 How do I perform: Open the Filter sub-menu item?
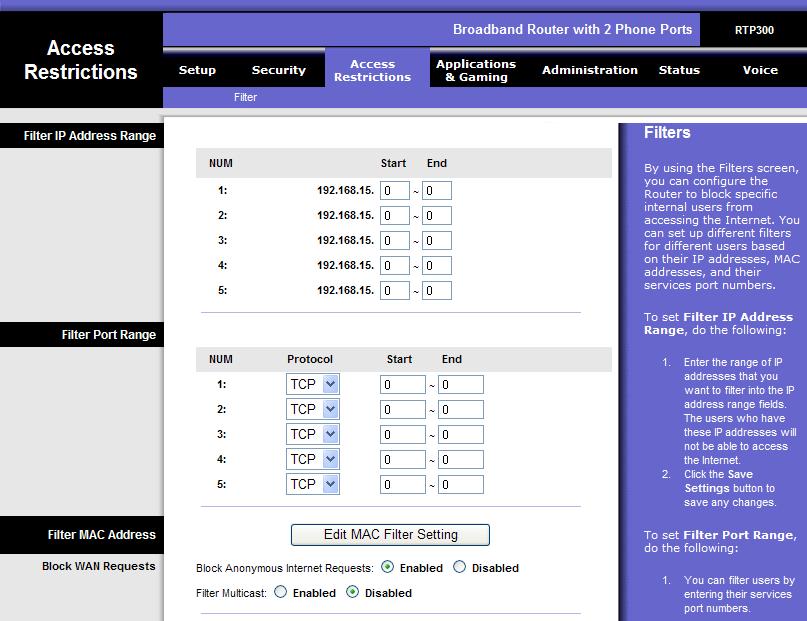pos(246,97)
